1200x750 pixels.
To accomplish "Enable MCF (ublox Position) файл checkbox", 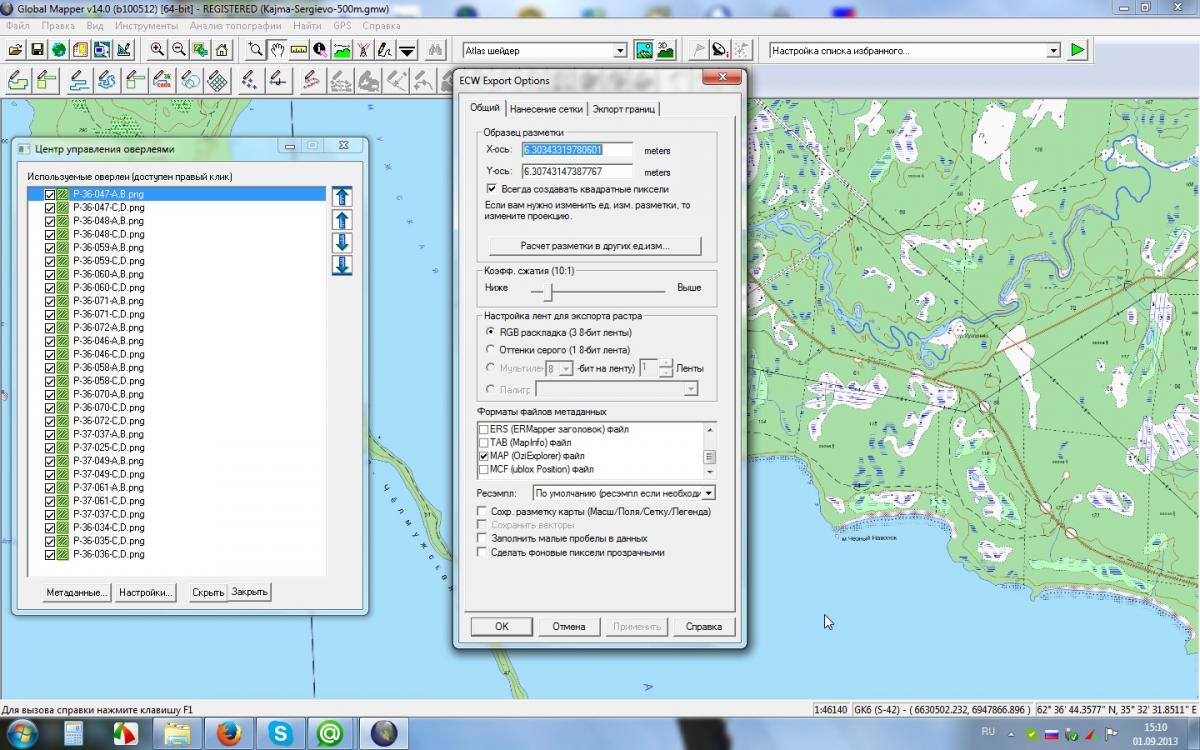I will (484, 469).
